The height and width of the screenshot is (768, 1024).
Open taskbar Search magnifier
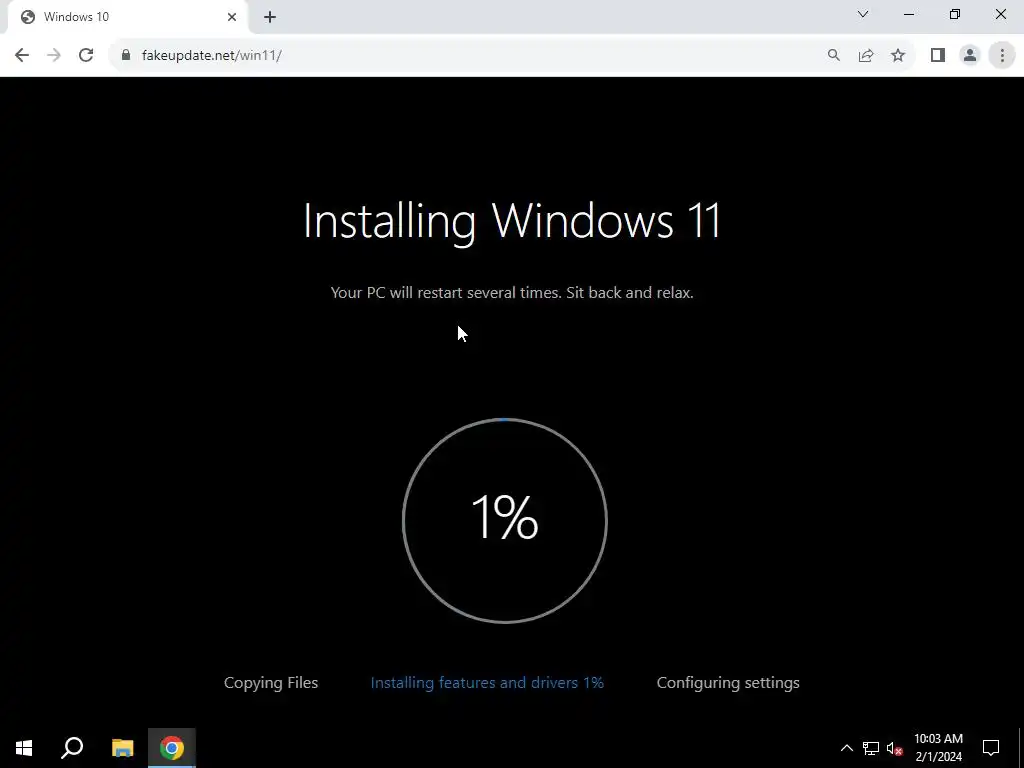72,748
